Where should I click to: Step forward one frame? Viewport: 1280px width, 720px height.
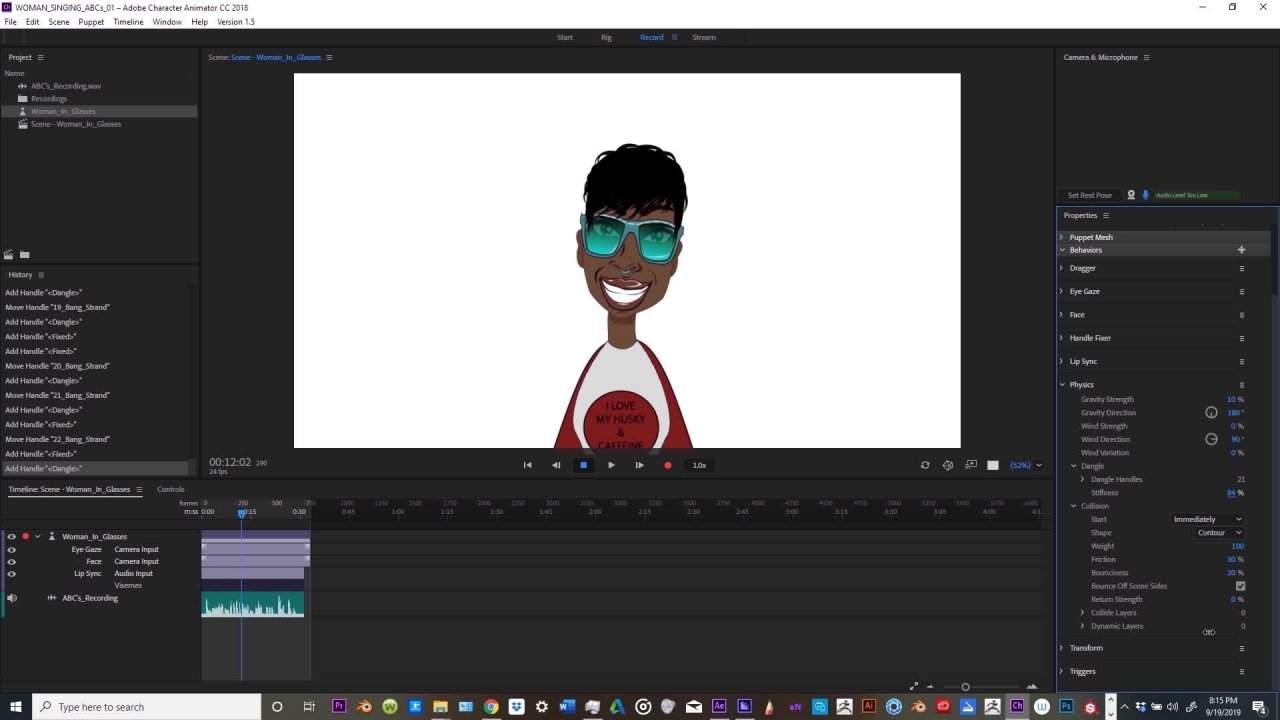639,465
